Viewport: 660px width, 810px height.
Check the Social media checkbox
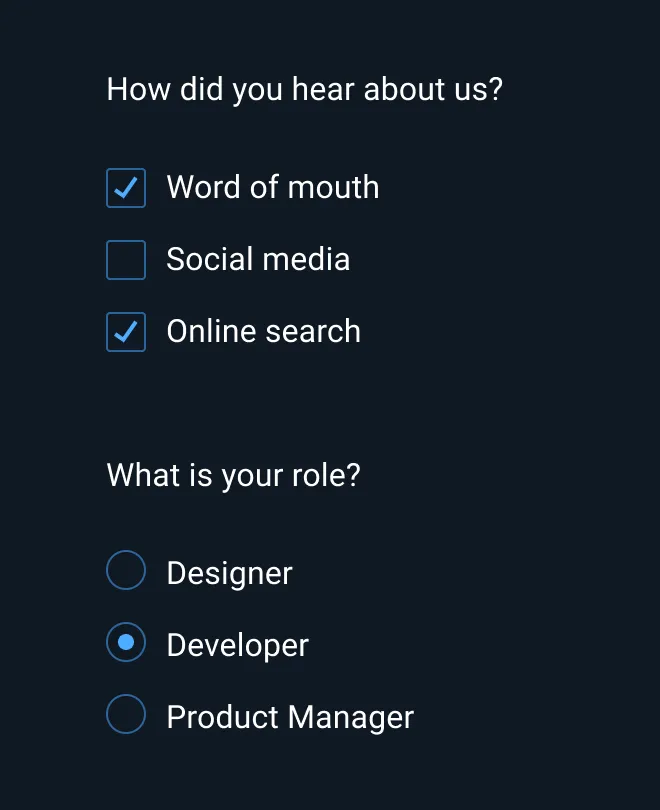(125, 259)
